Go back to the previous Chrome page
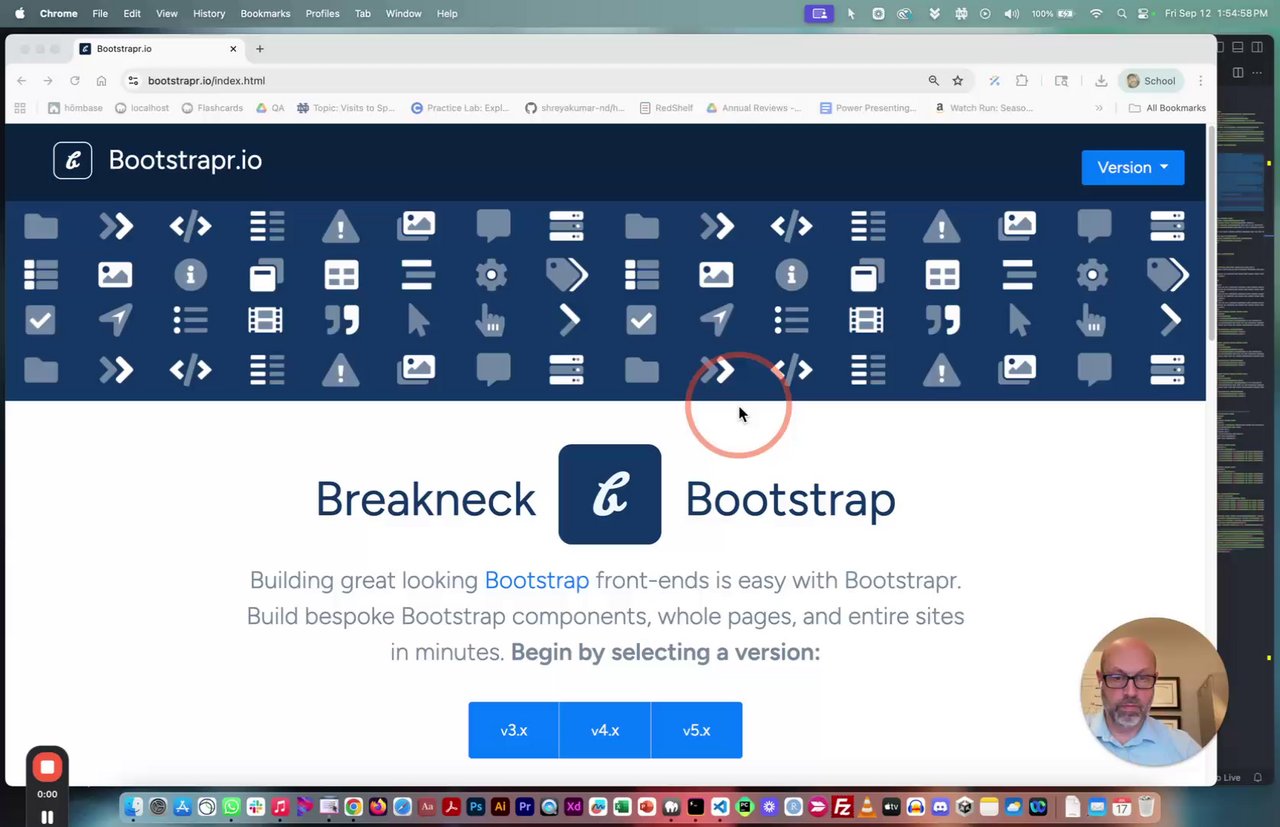This screenshot has width=1280, height=827. point(21,81)
